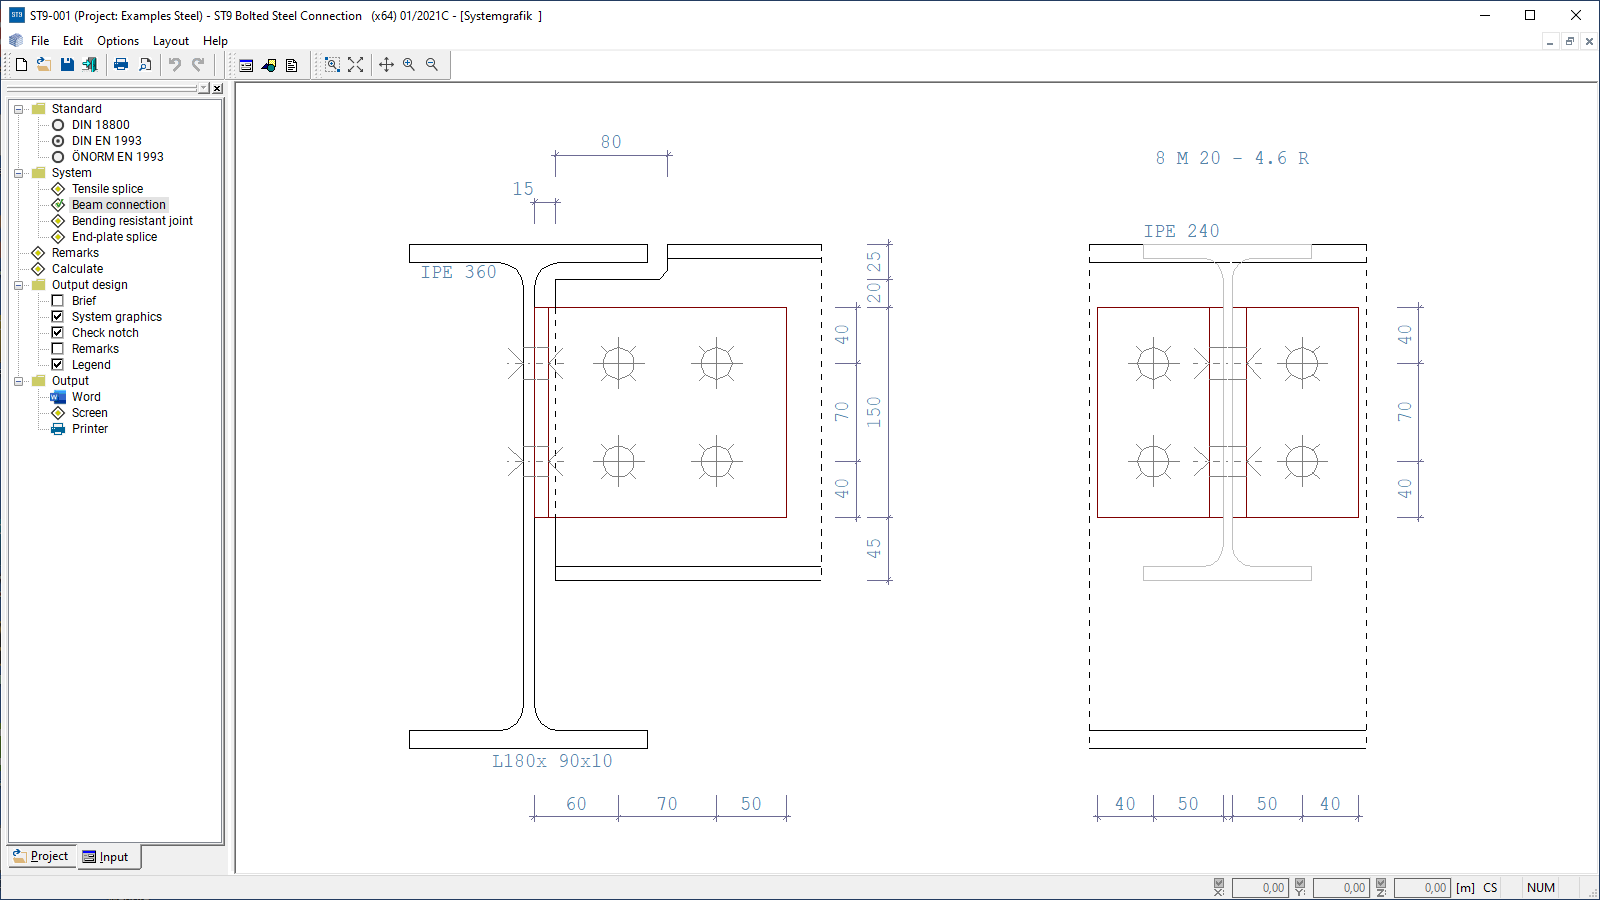
Task: Click the redo arrow in the toolbar
Action: coord(198,65)
